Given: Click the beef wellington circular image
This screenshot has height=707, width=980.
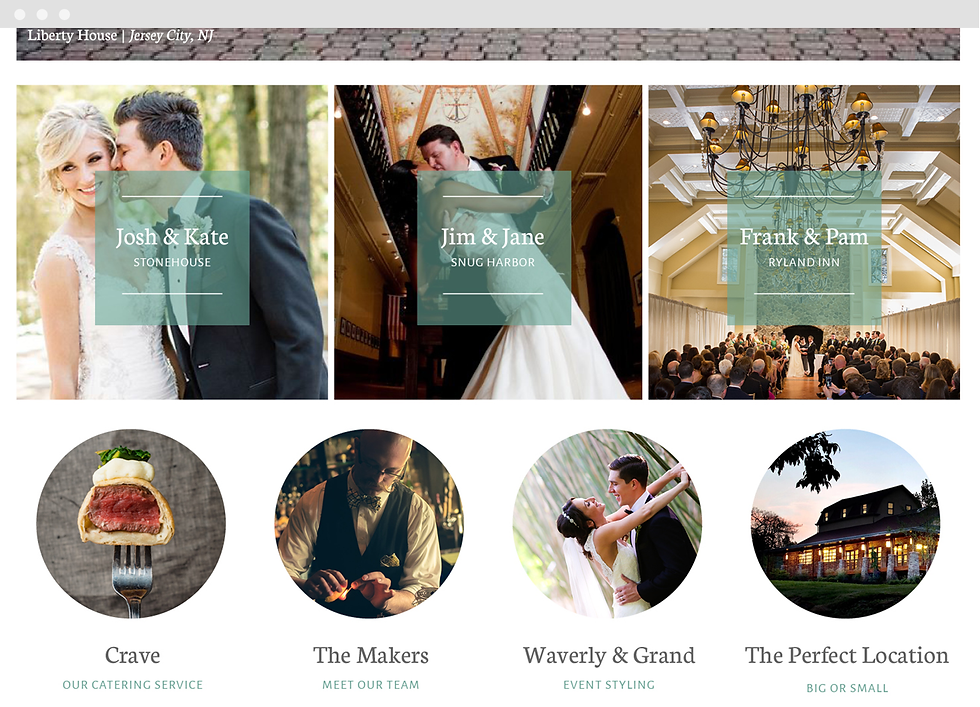Looking at the screenshot, I should [x=131, y=523].
